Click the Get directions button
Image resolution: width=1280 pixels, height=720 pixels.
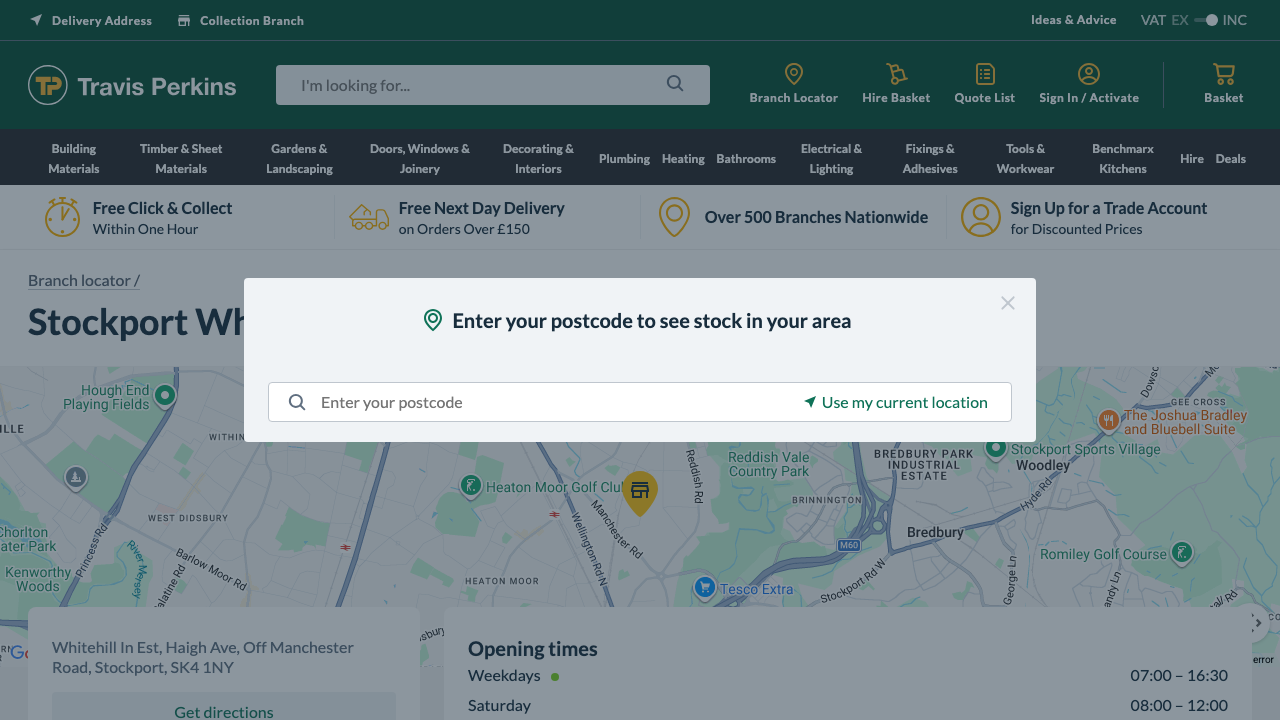click(x=224, y=711)
